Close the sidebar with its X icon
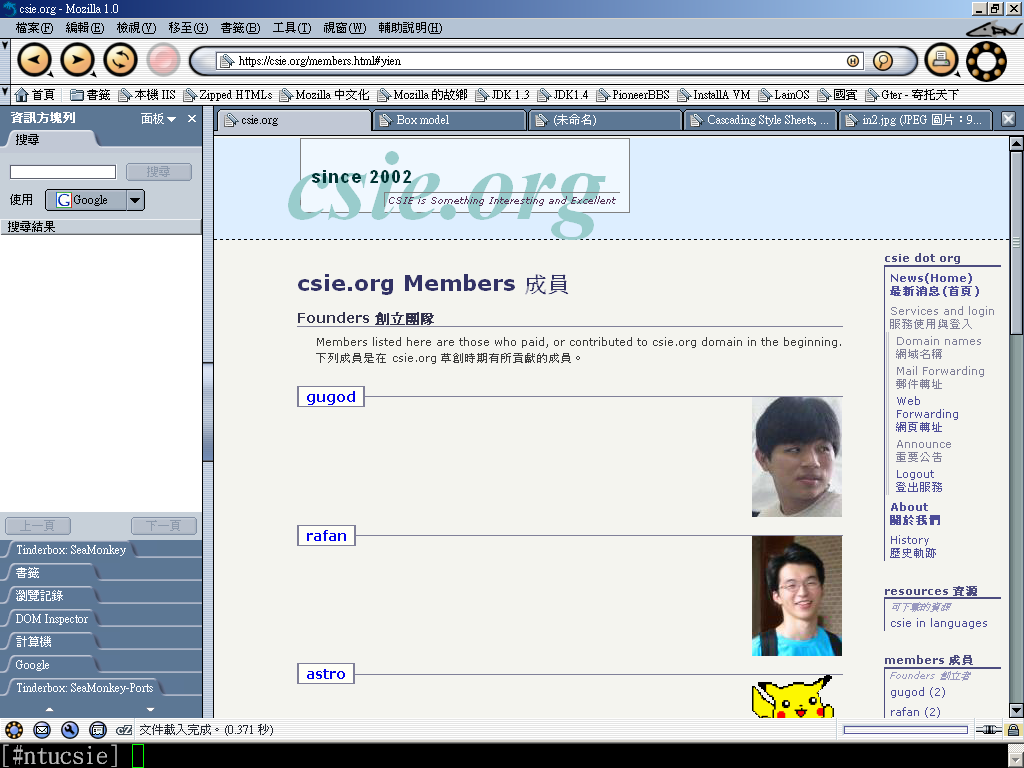The height and width of the screenshot is (768, 1024). click(x=192, y=118)
